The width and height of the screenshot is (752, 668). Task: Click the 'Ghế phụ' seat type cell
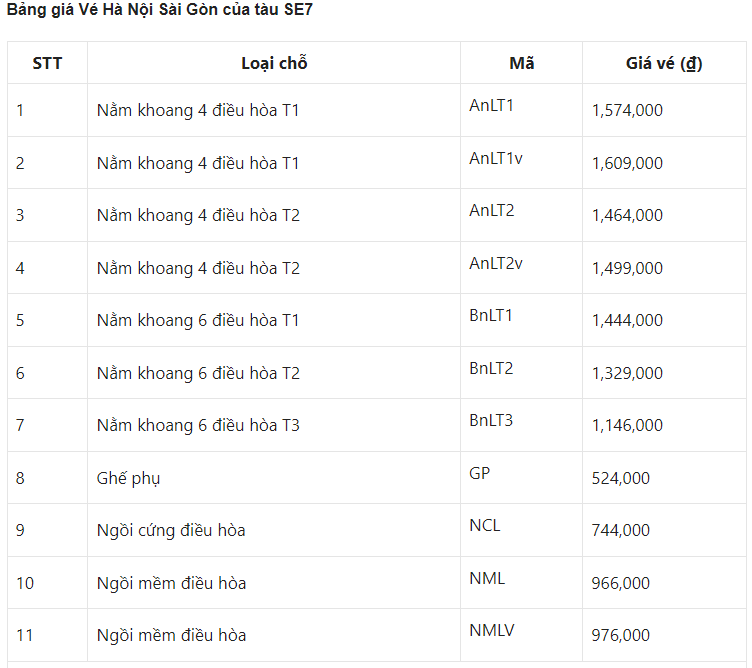[x=128, y=478]
